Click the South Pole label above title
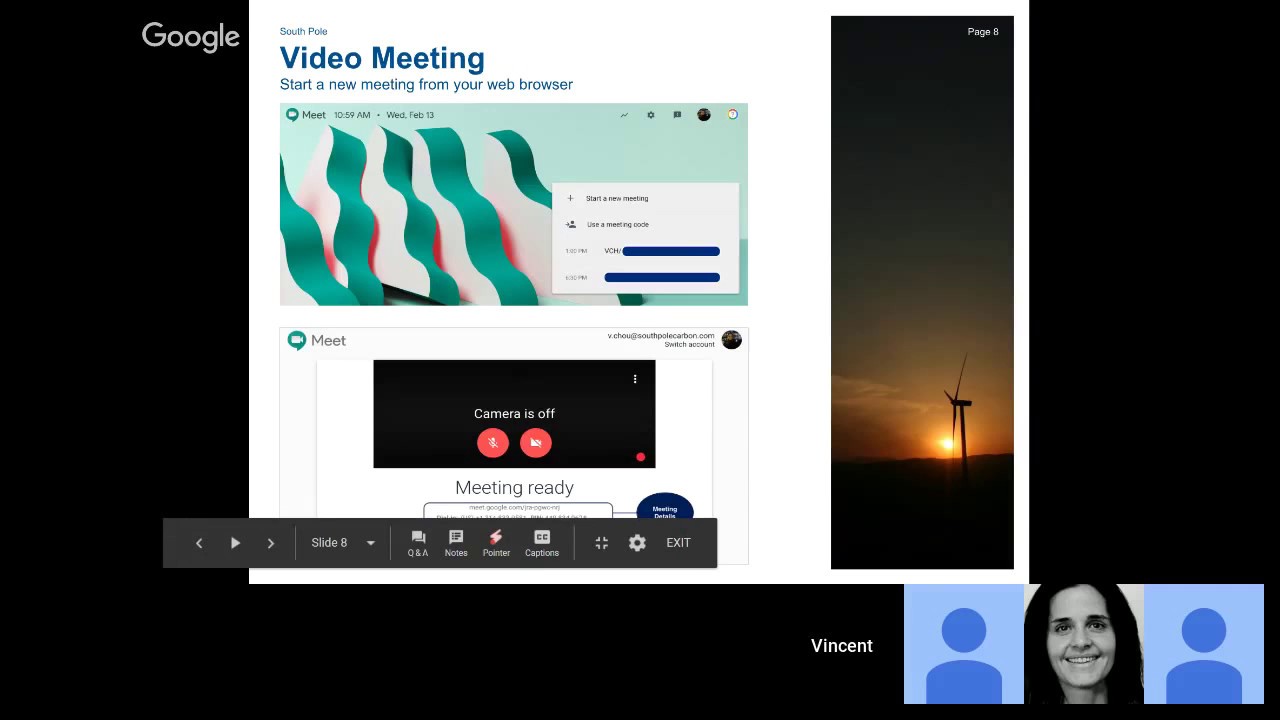The image size is (1280, 720). click(303, 32)
